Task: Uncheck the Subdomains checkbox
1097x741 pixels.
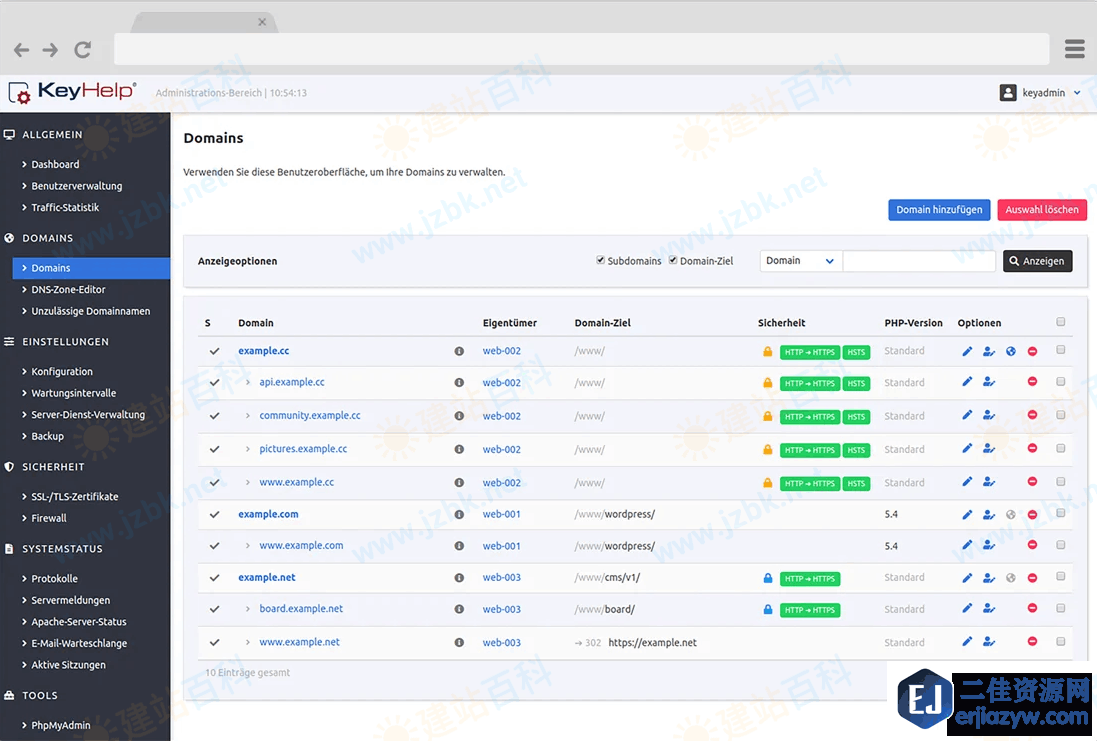Action: tap(601, 260)
